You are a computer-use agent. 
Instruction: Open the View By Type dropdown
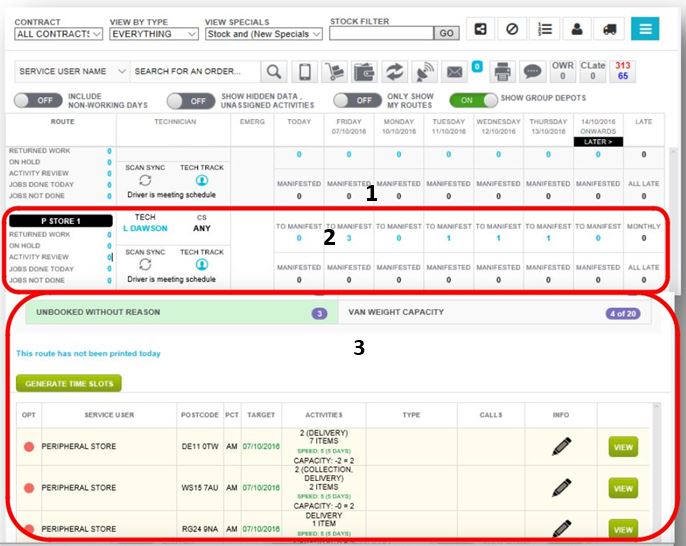click(154, 34)
